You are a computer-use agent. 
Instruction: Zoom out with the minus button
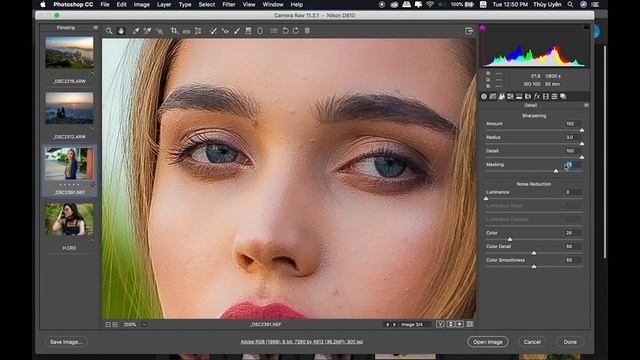click(x=108, y=324)
